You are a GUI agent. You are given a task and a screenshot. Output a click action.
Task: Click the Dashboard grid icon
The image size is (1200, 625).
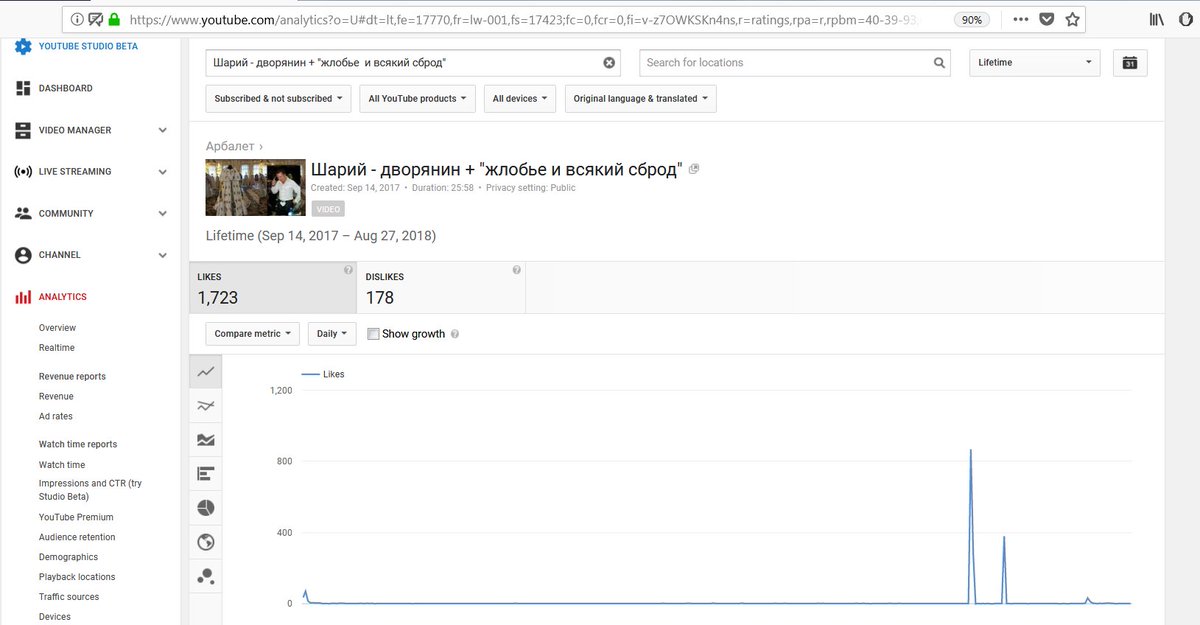pyautogui.click(x=23, y=88)
